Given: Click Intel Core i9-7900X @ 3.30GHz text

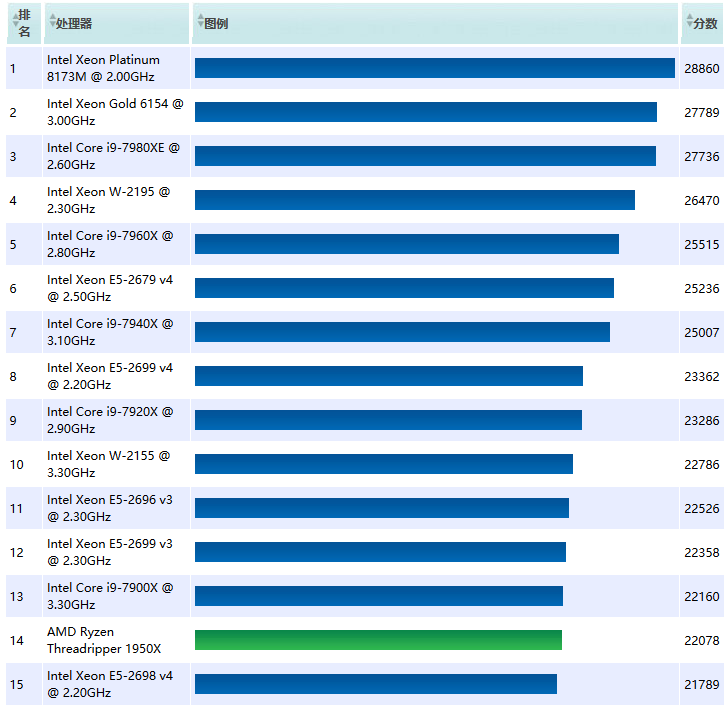Looking at the screenshot, I should (110, 596).
